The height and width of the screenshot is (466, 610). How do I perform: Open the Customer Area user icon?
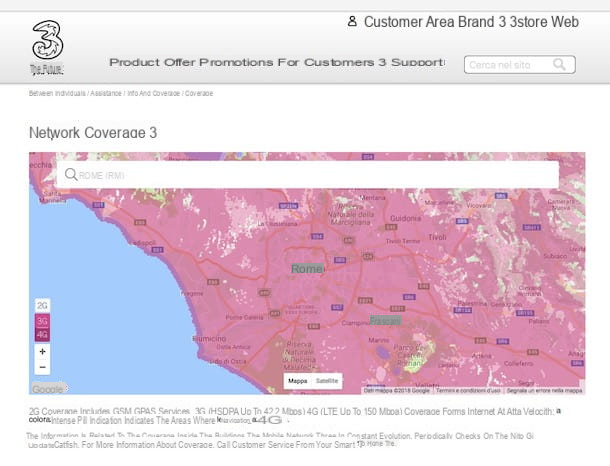click(352, 21)
